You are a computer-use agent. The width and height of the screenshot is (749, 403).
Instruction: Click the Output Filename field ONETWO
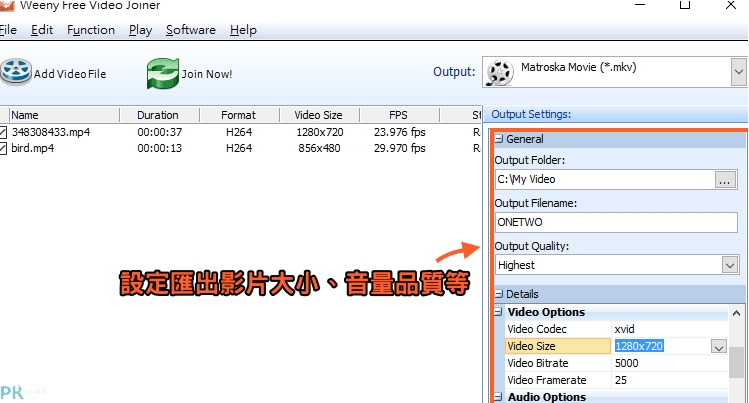tap(616, 223)
